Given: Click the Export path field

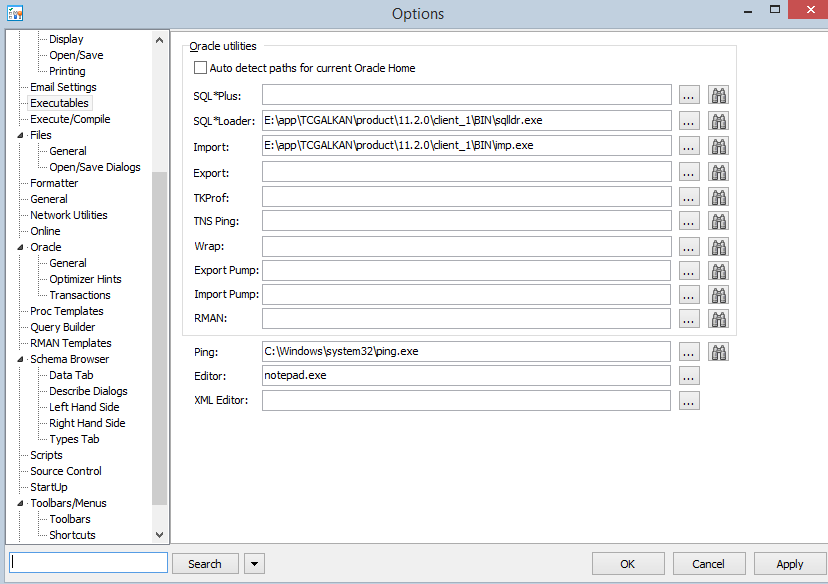Looking at the screenshot, I should [x=467, y=172].
